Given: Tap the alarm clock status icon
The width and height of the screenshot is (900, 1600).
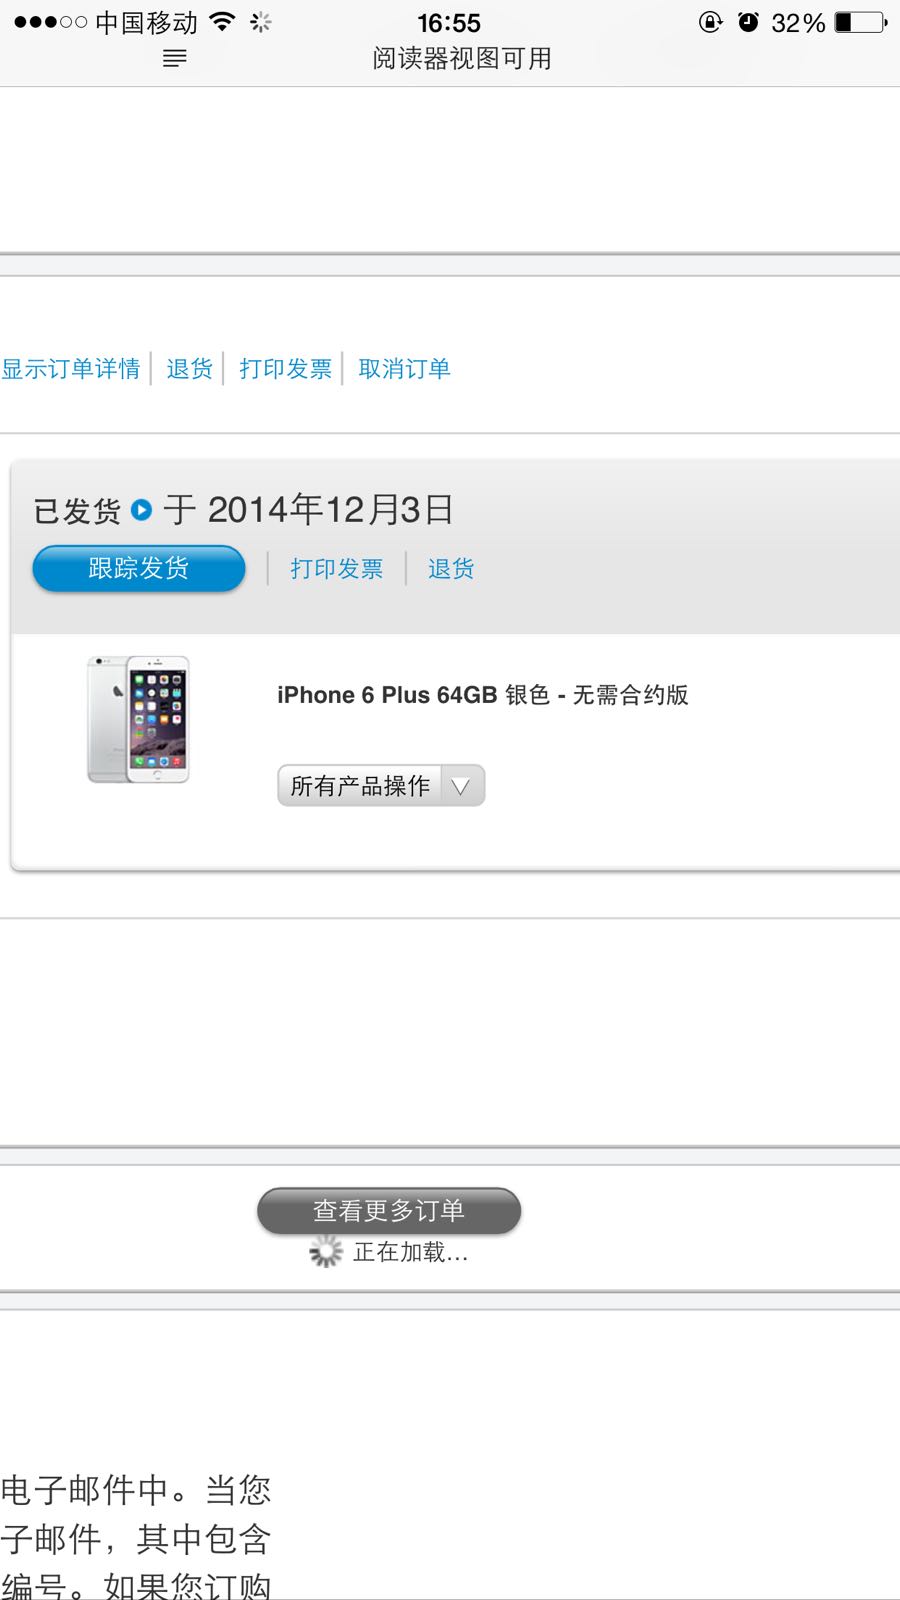Looking at the screenshot, I should (748, 22).
